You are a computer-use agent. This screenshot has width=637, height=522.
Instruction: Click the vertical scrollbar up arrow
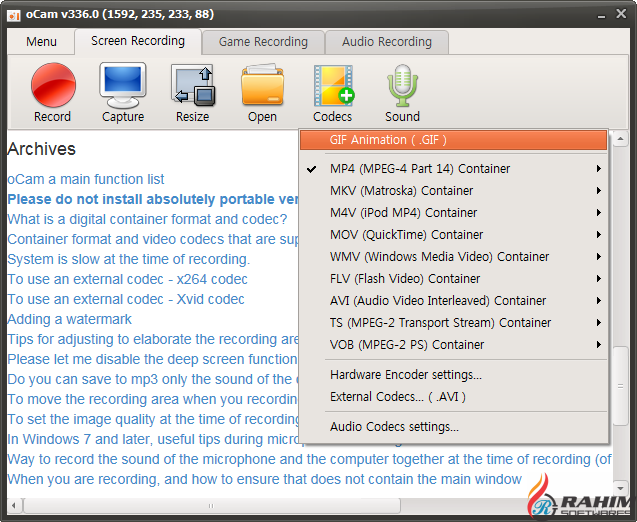[620, 139]
